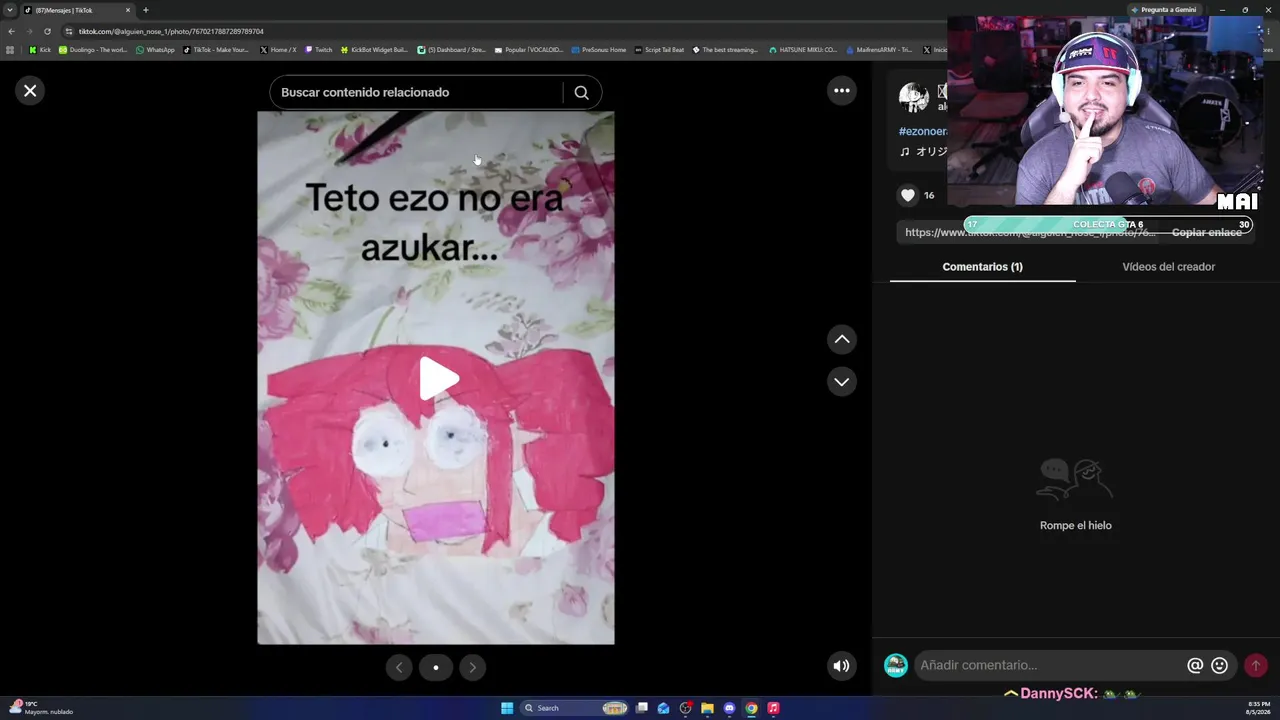
Task: Open the MaifrensARMY bookmark
Action: (879, 50)
